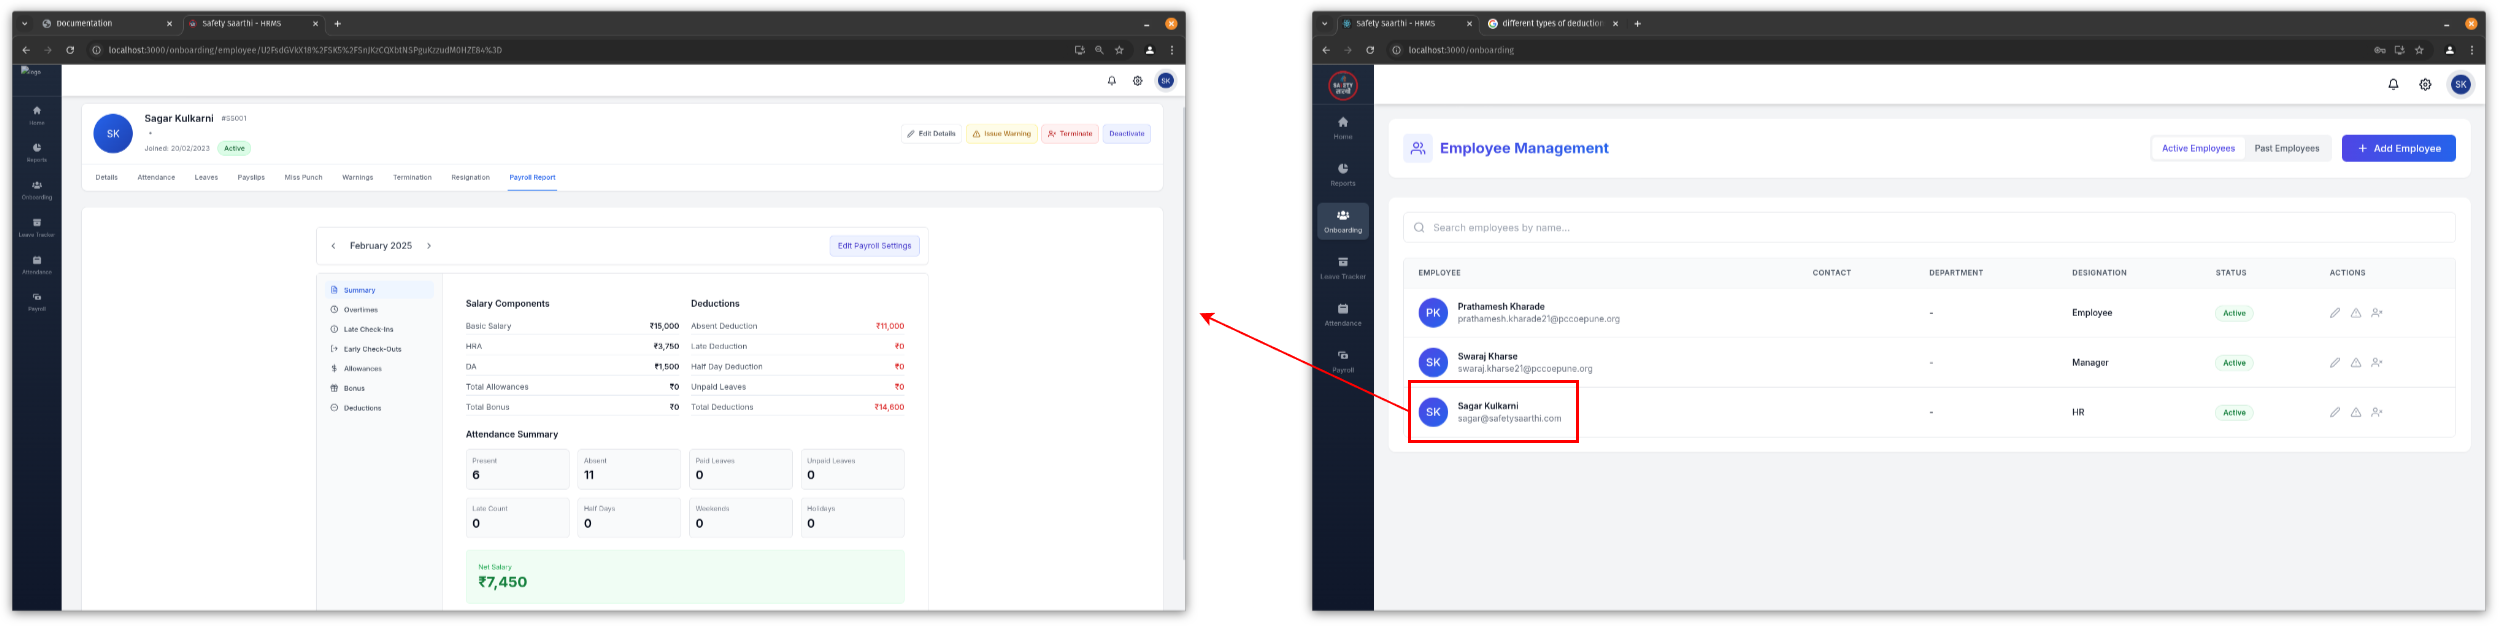Open notifications bell in the Employee Management window
The image size is (2501, 627).
2393,85
